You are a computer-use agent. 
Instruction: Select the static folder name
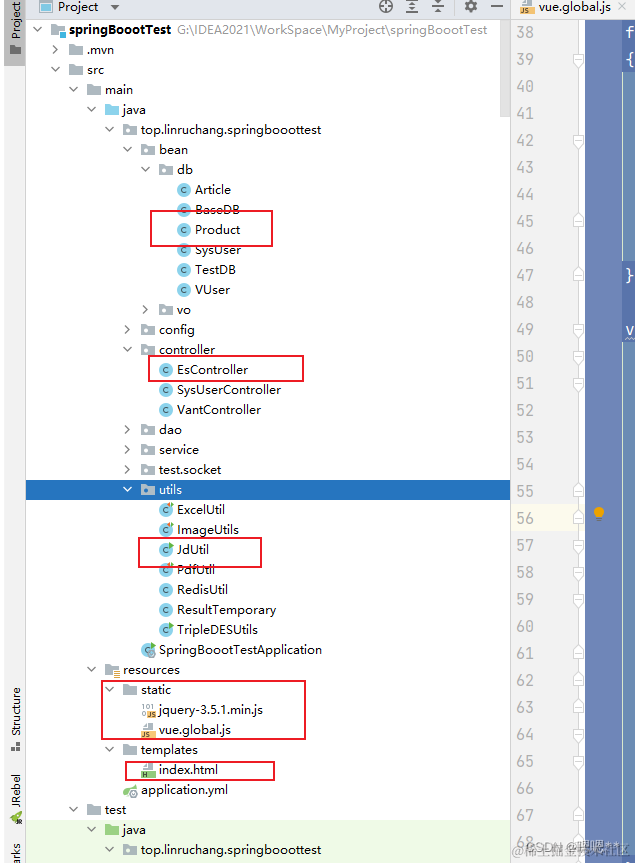(x=156, y=690)
